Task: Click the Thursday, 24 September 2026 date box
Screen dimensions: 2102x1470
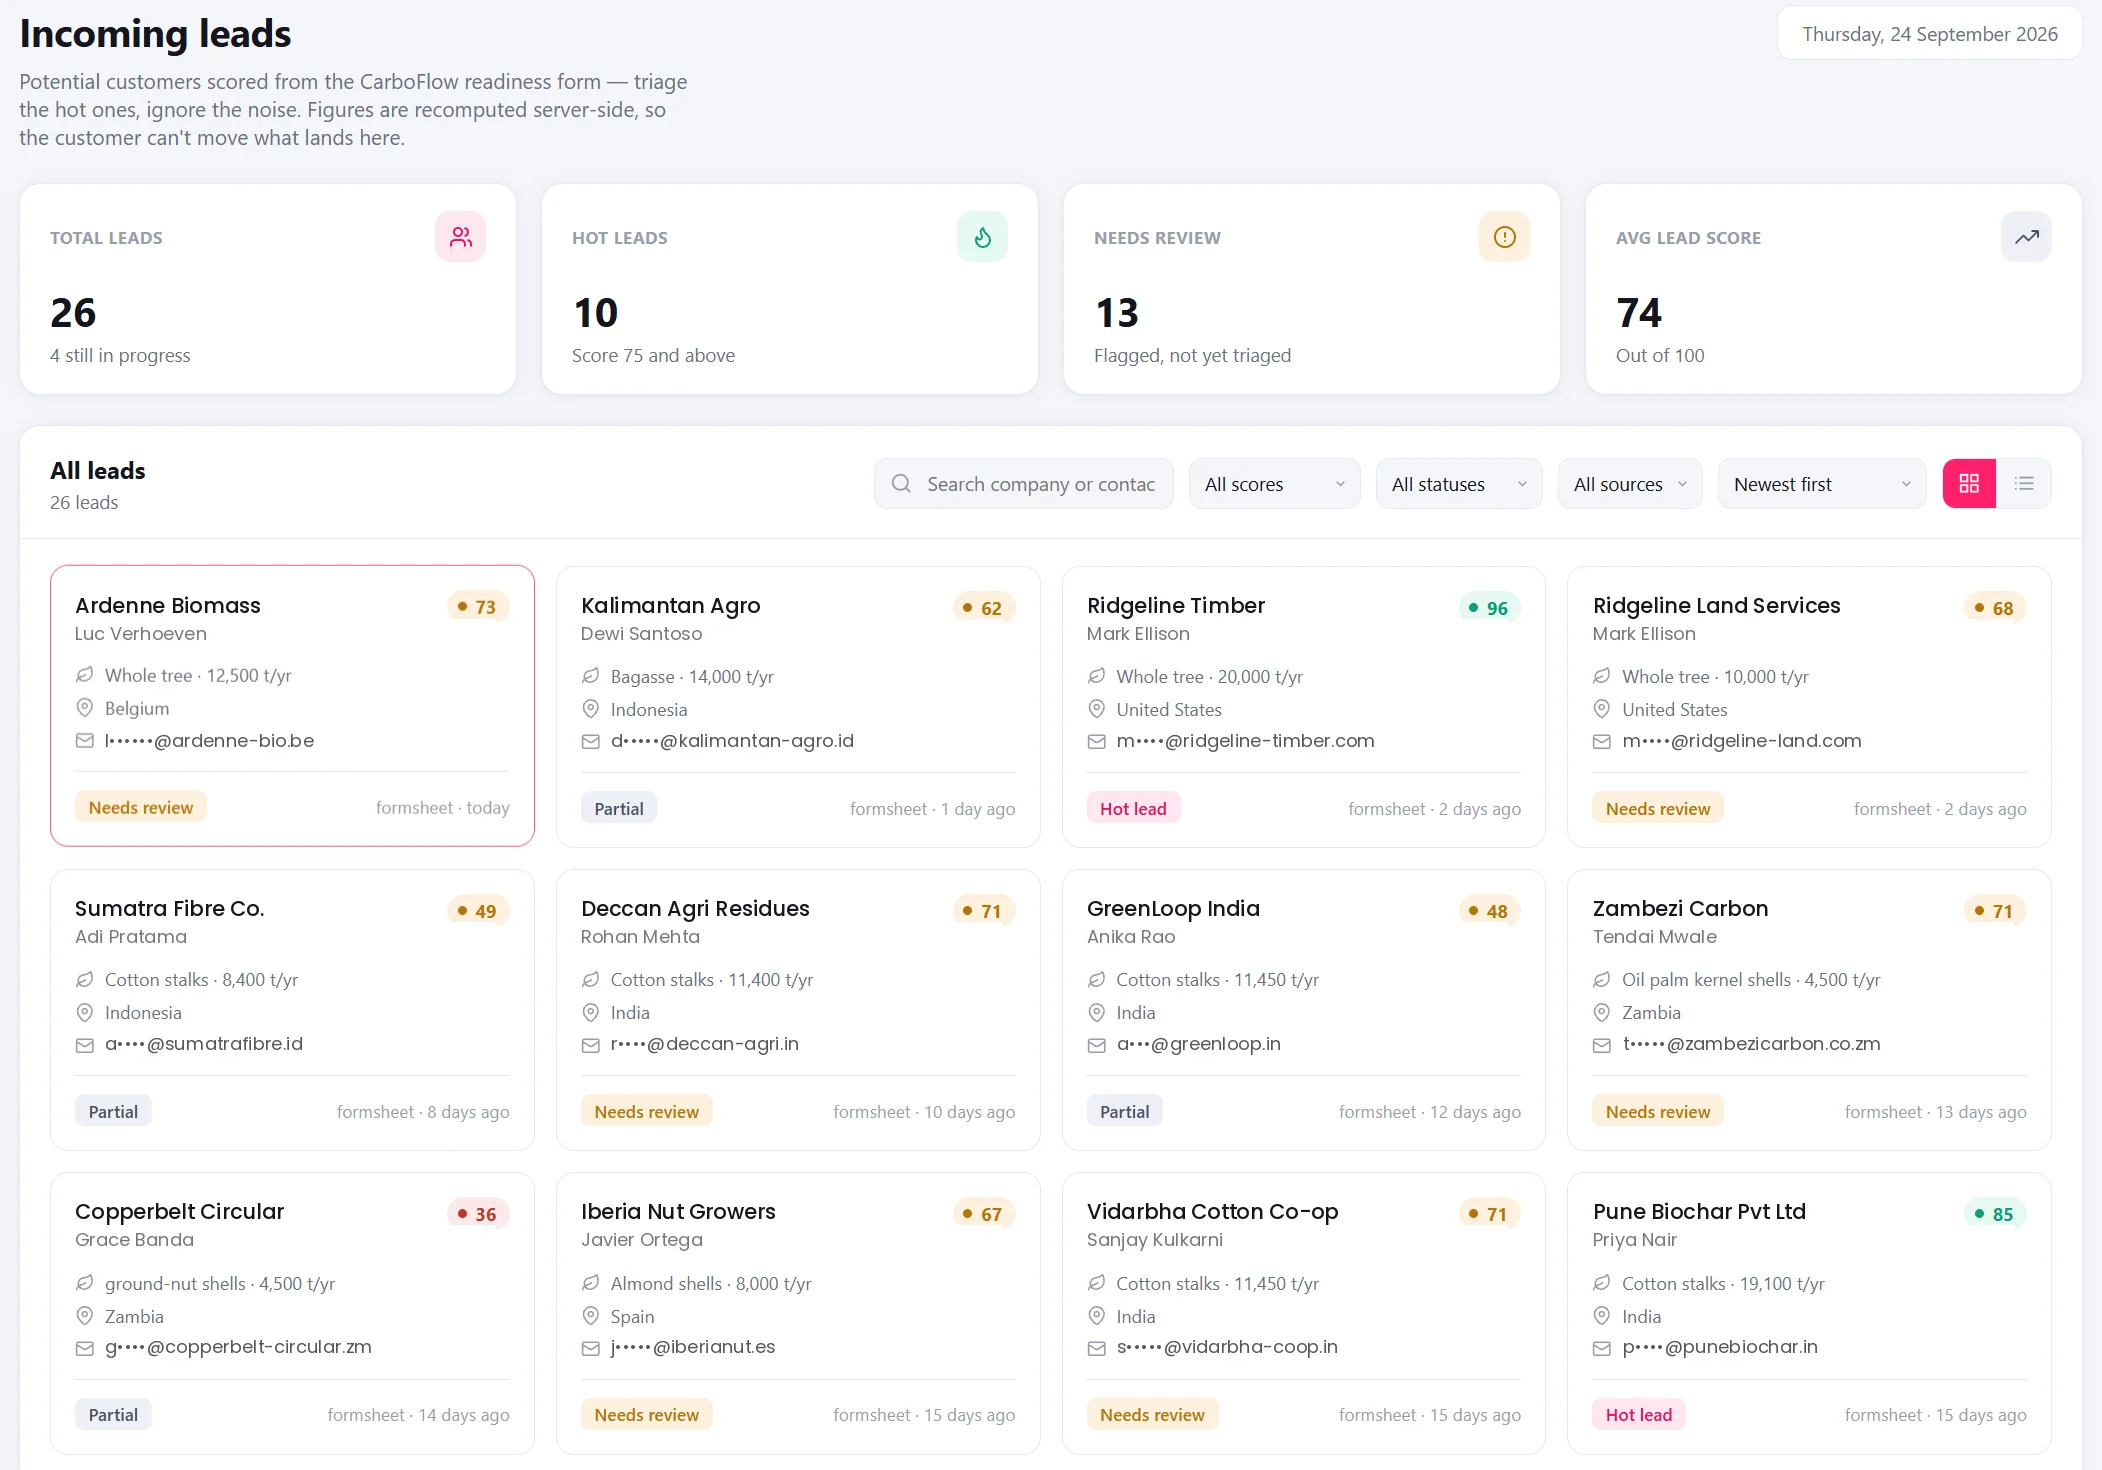Action: 1929,34
